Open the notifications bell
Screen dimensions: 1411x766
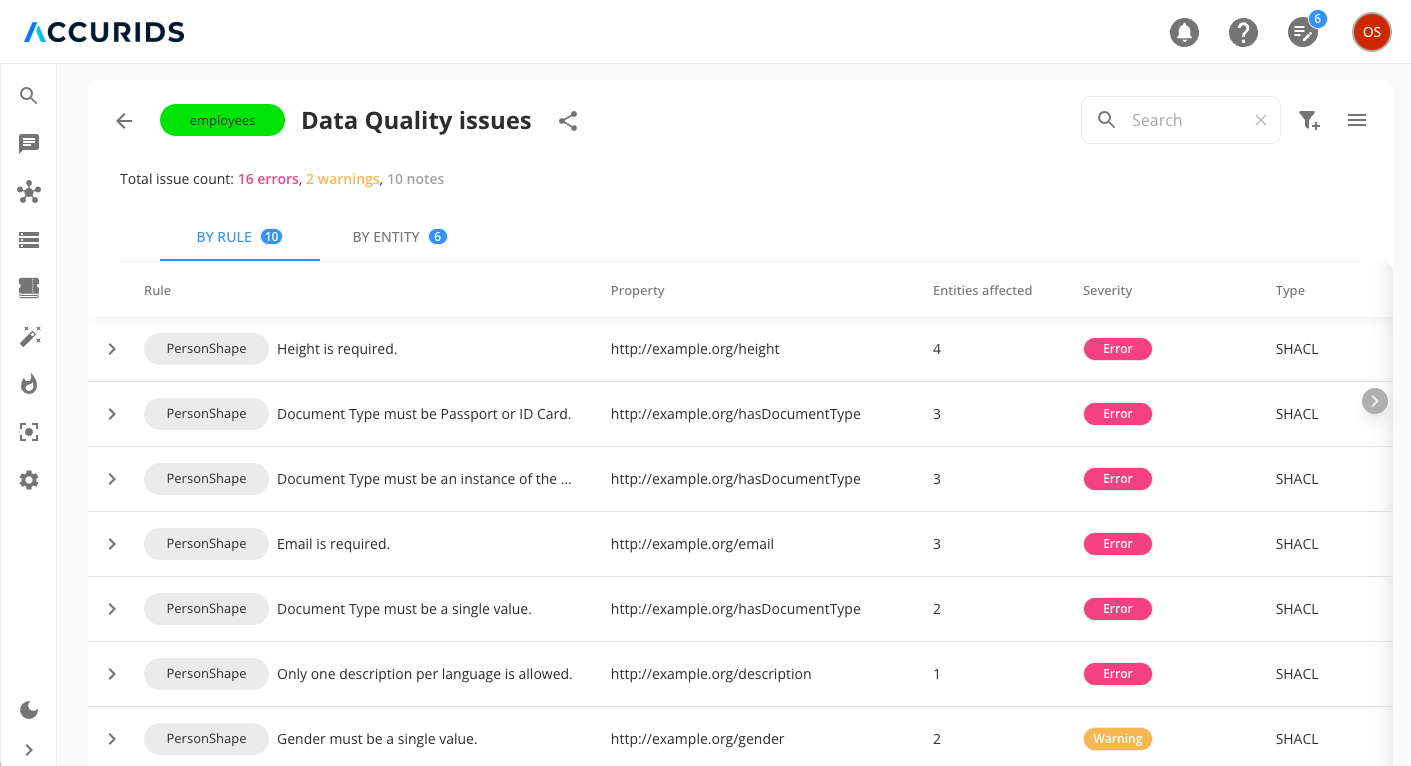pos(1184,31)
